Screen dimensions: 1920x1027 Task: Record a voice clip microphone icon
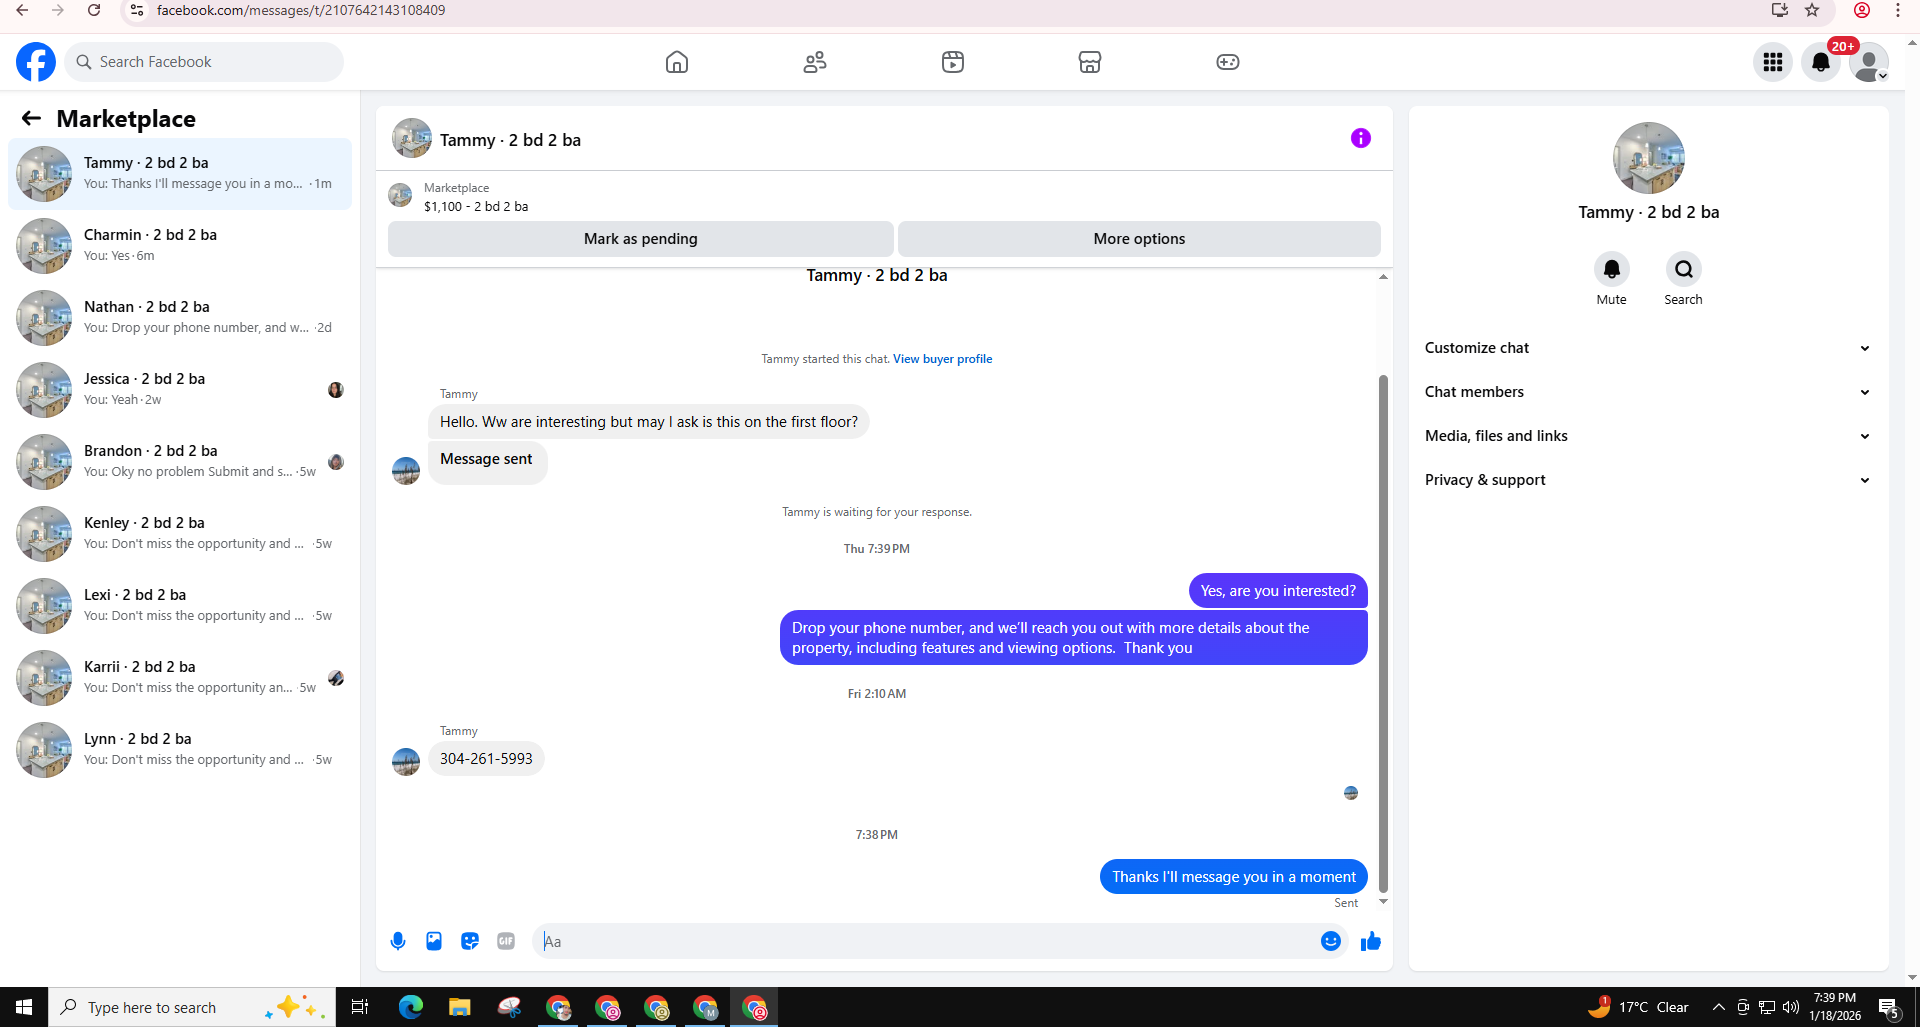point(398,941)
